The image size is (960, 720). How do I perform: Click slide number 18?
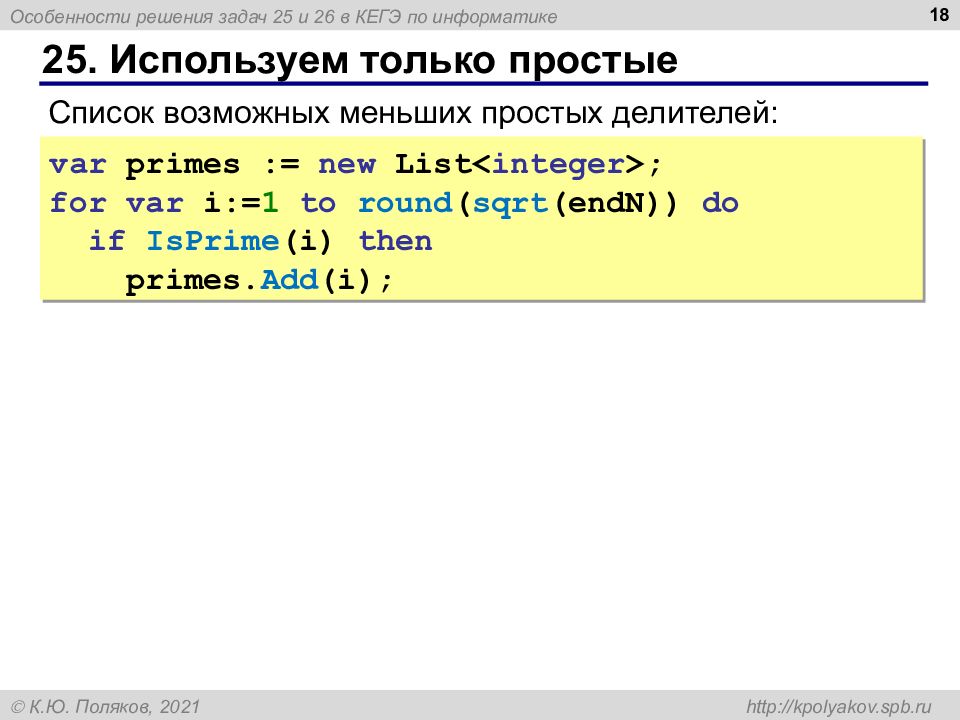939,14
